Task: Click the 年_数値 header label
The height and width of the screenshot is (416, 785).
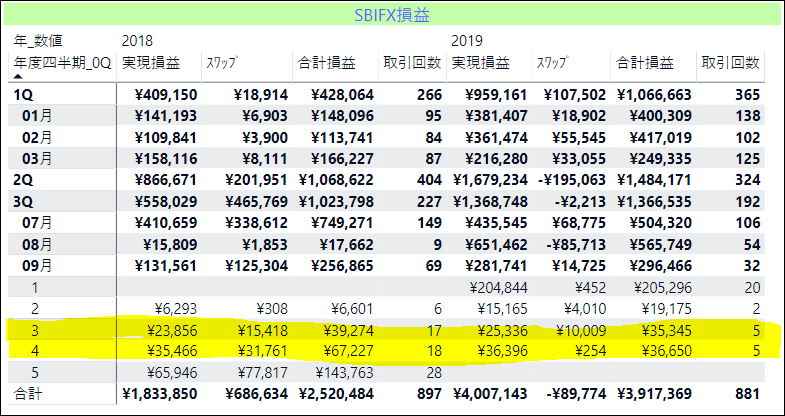Action: pos(38,41)
